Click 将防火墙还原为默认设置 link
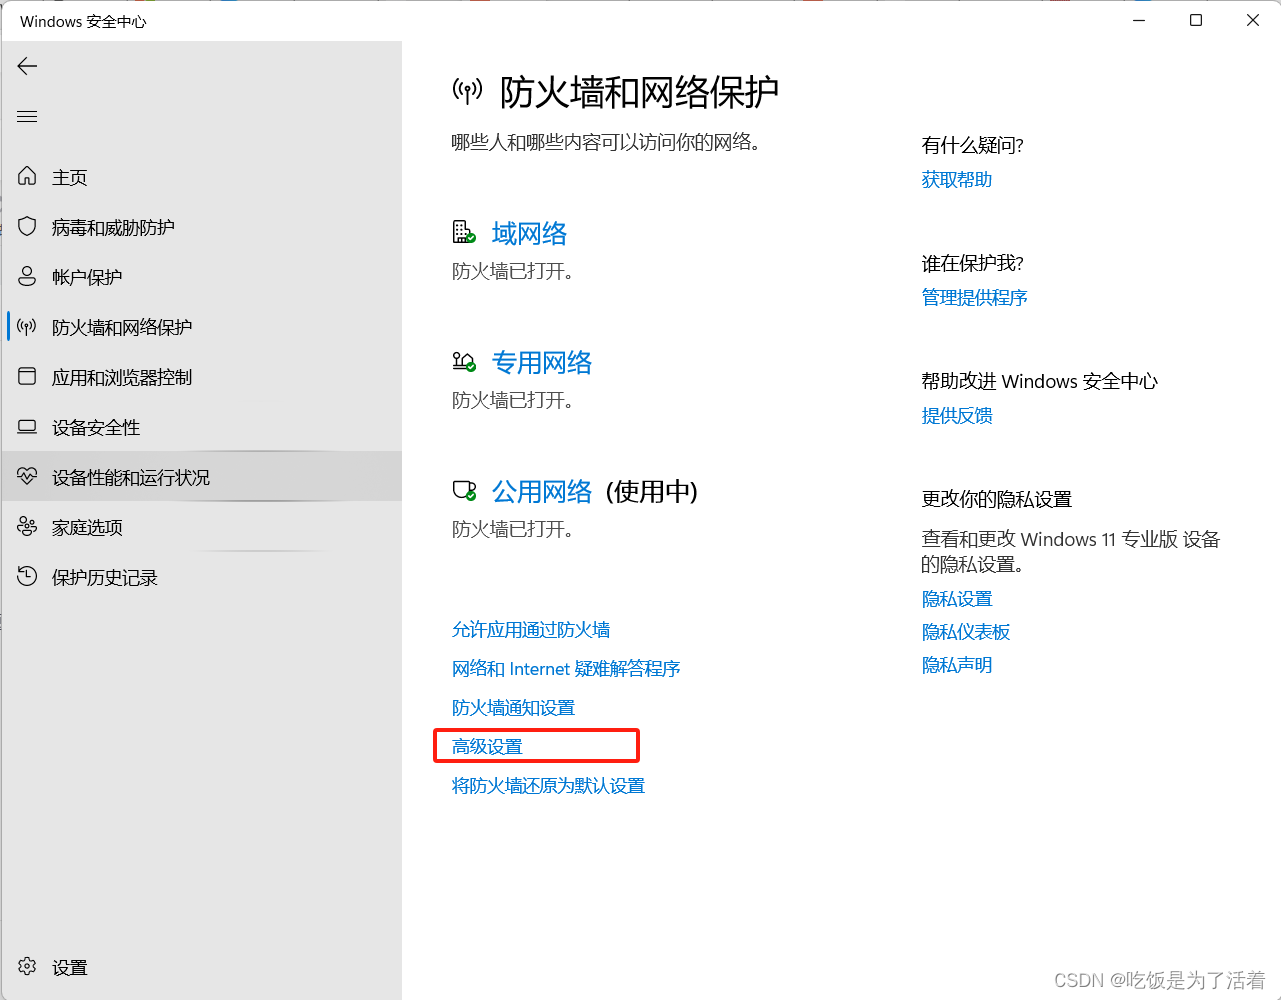Screen dimensions: 1281x1000 coord(548,785)
